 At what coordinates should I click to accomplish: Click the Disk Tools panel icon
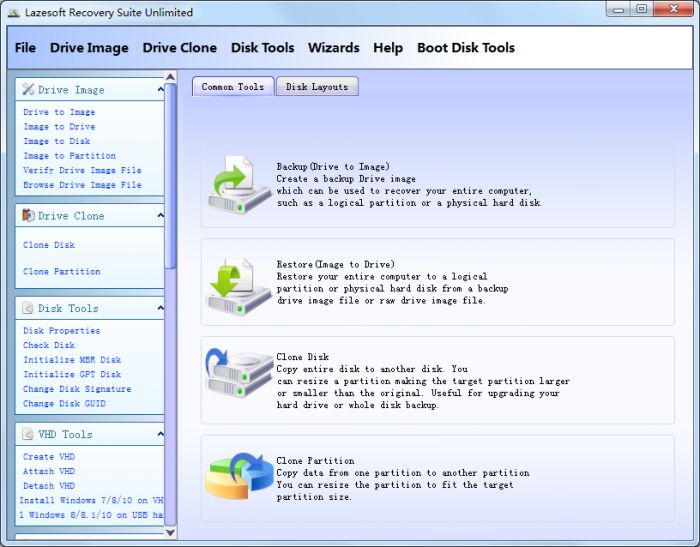28,308
